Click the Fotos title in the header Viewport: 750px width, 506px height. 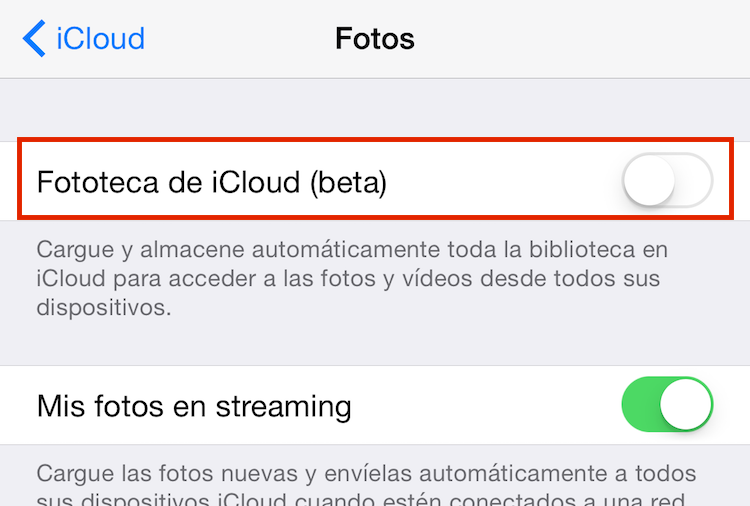coord(375,38)
